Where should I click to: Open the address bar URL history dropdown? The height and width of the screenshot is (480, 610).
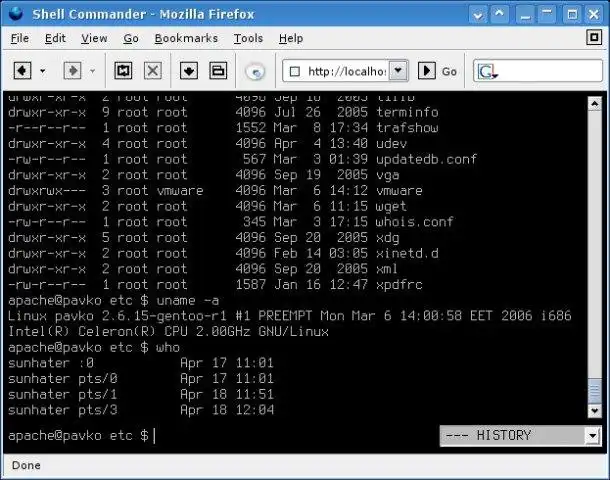[x=398, y=71]
